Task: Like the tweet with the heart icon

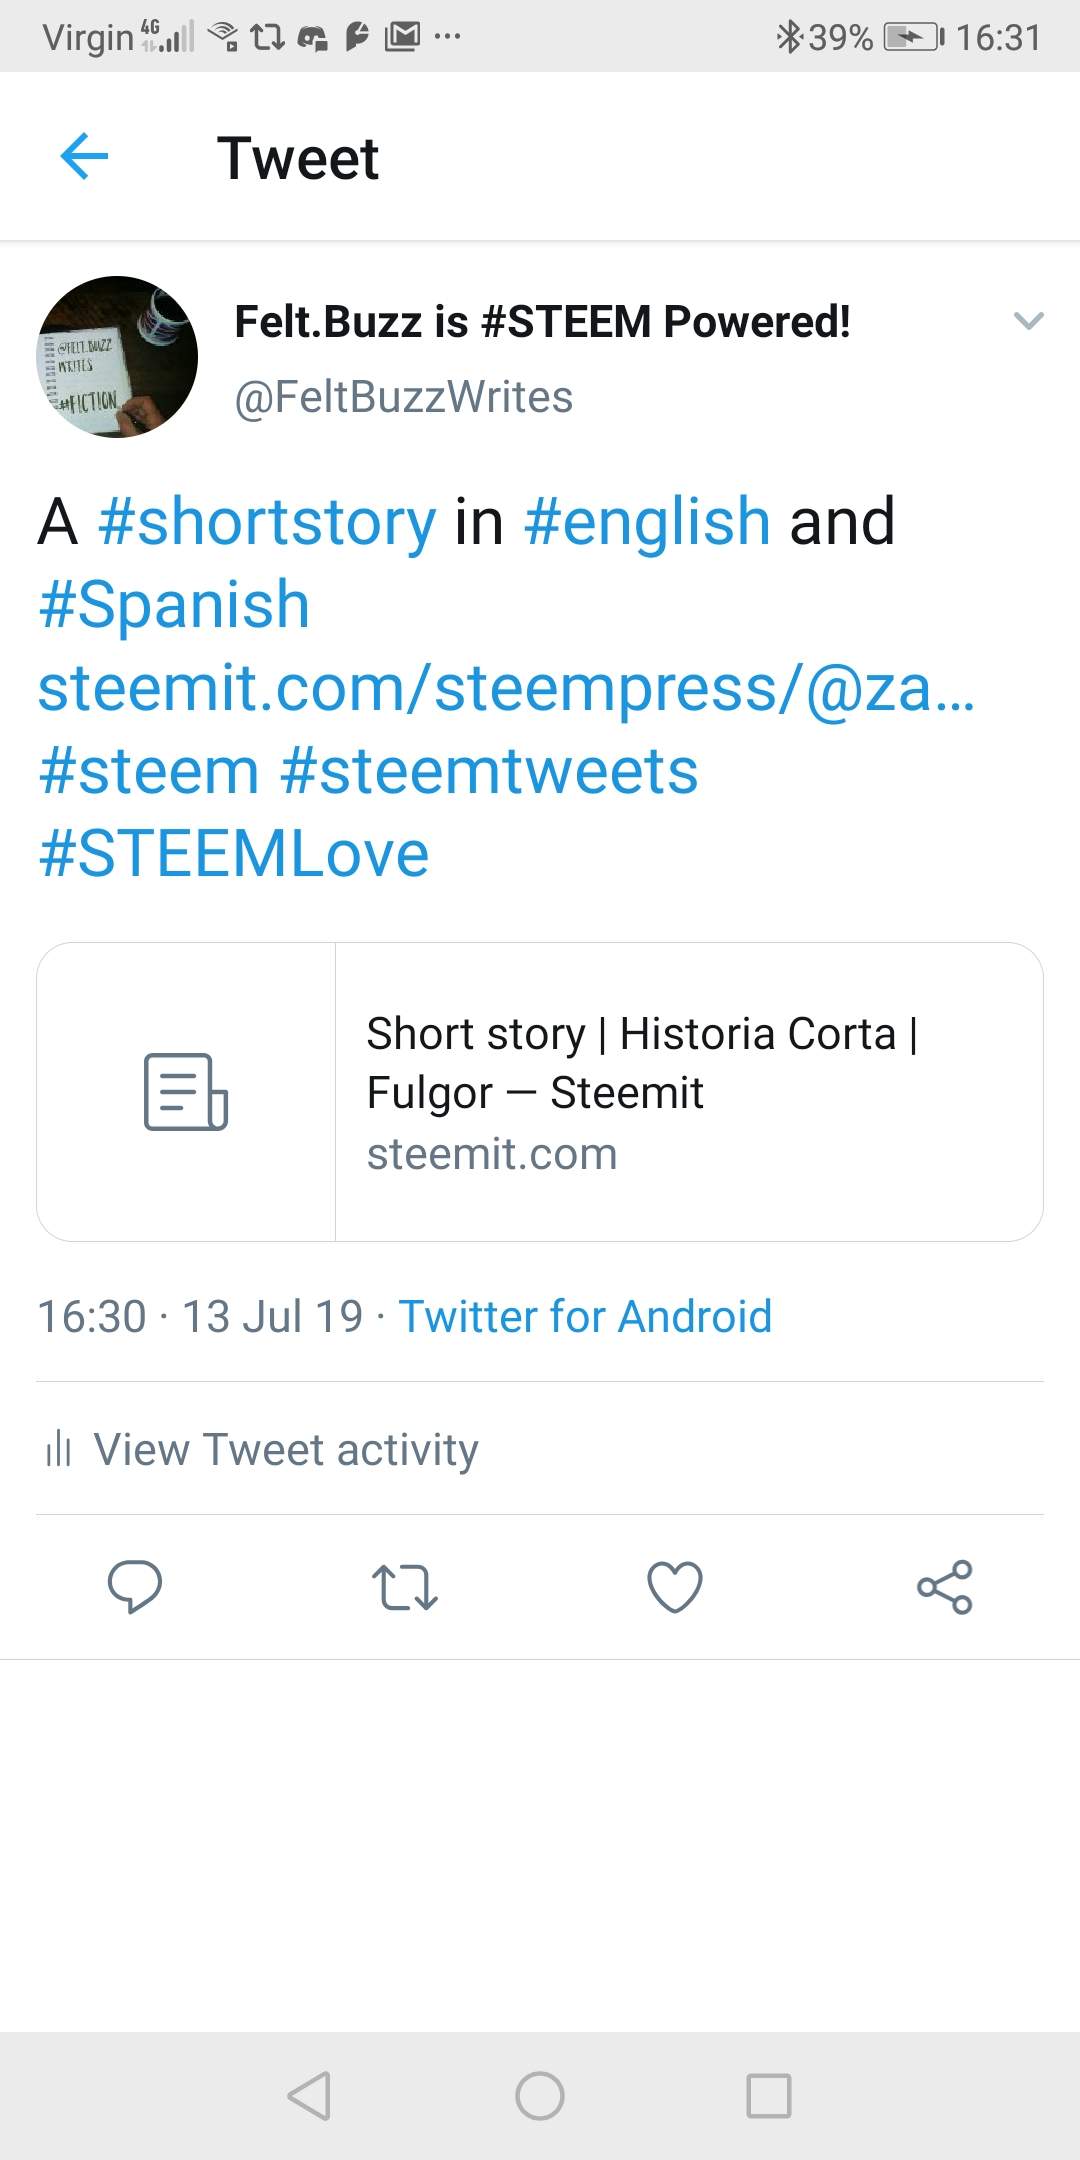Action: pos(675,1587)
